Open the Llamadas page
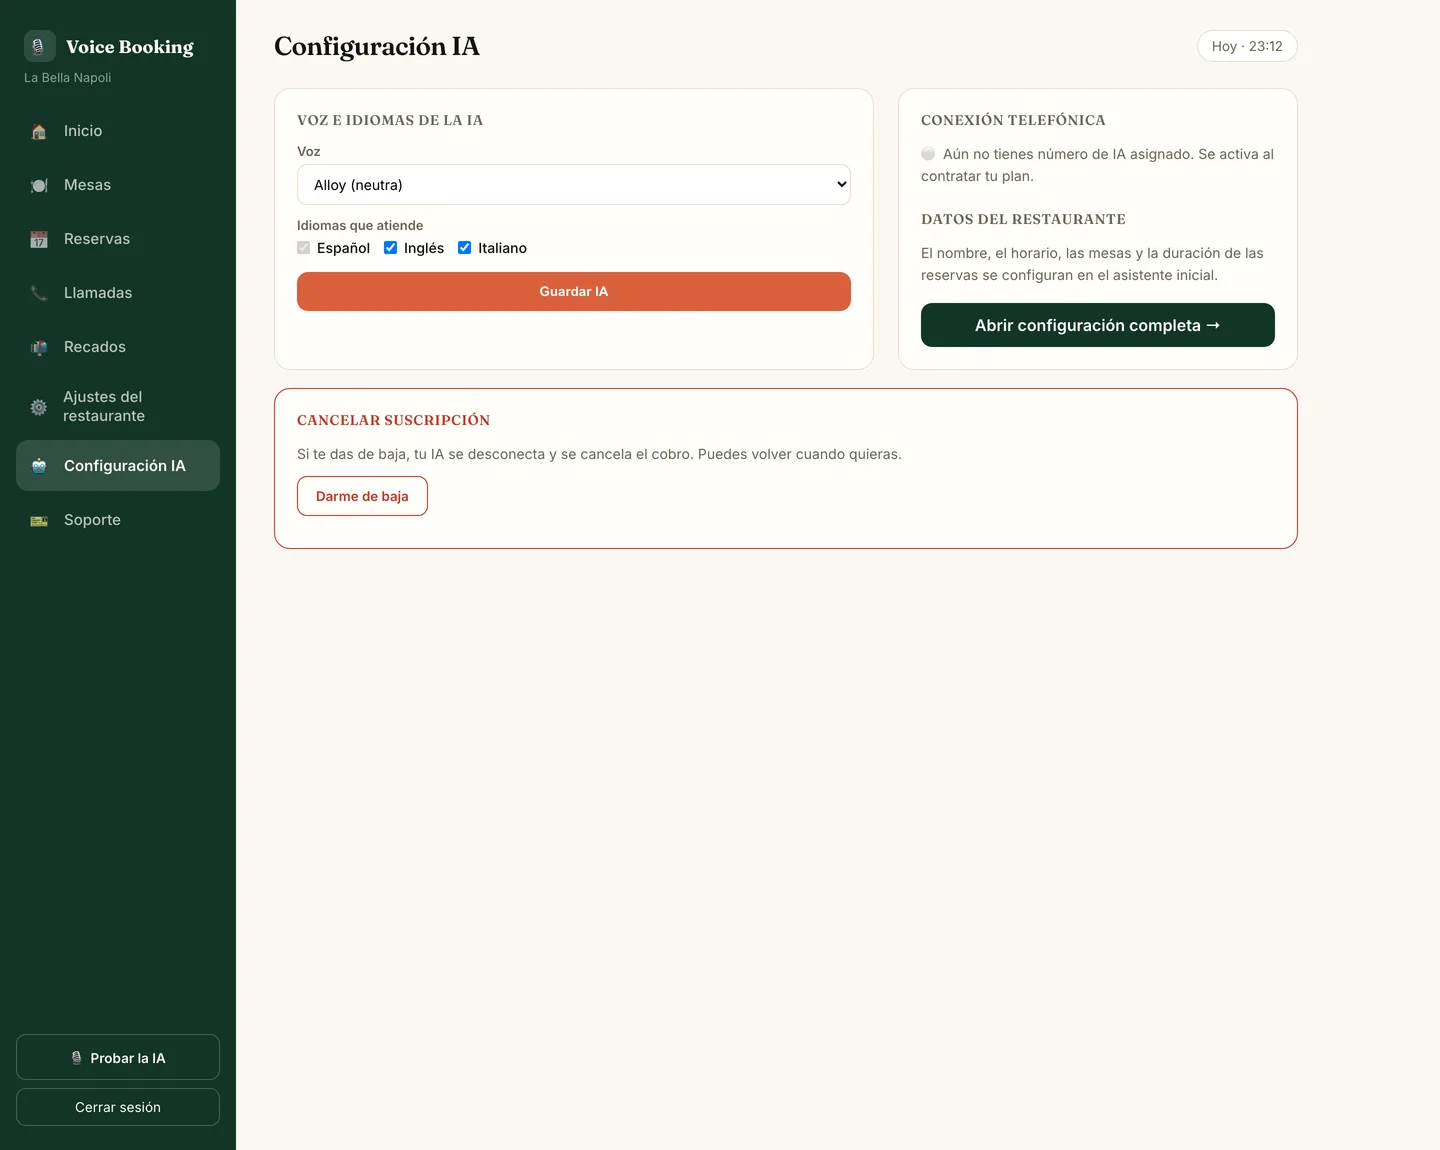 [x=118, y=293]
